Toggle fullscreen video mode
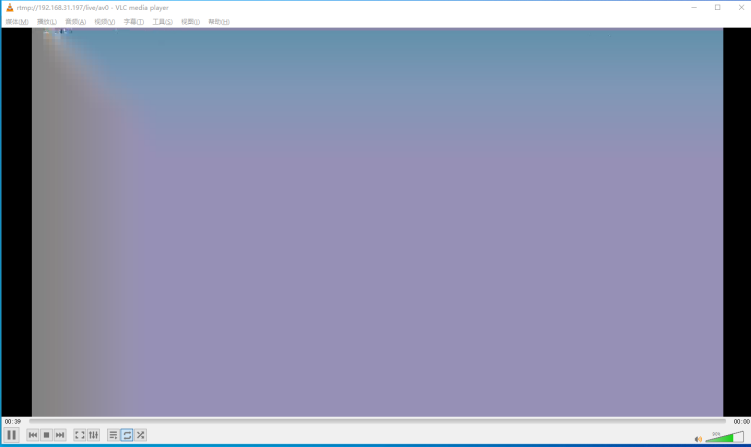 pos(80,435)
